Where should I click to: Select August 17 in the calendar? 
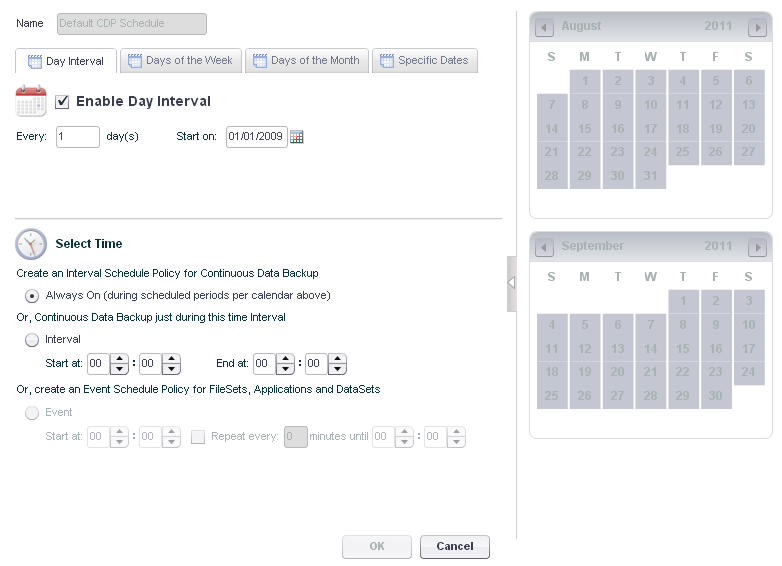[x=650, y=129]
